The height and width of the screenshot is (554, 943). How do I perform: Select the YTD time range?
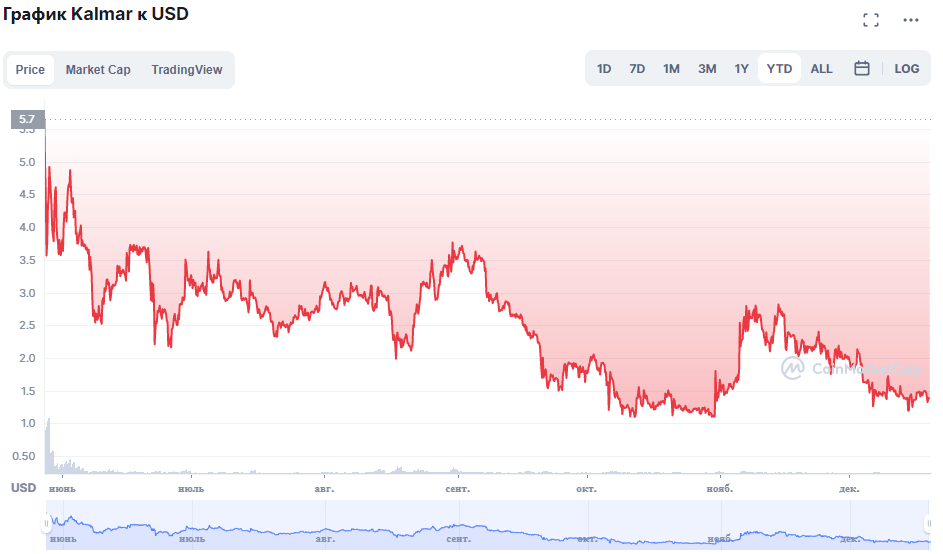(x=779, y=69)
